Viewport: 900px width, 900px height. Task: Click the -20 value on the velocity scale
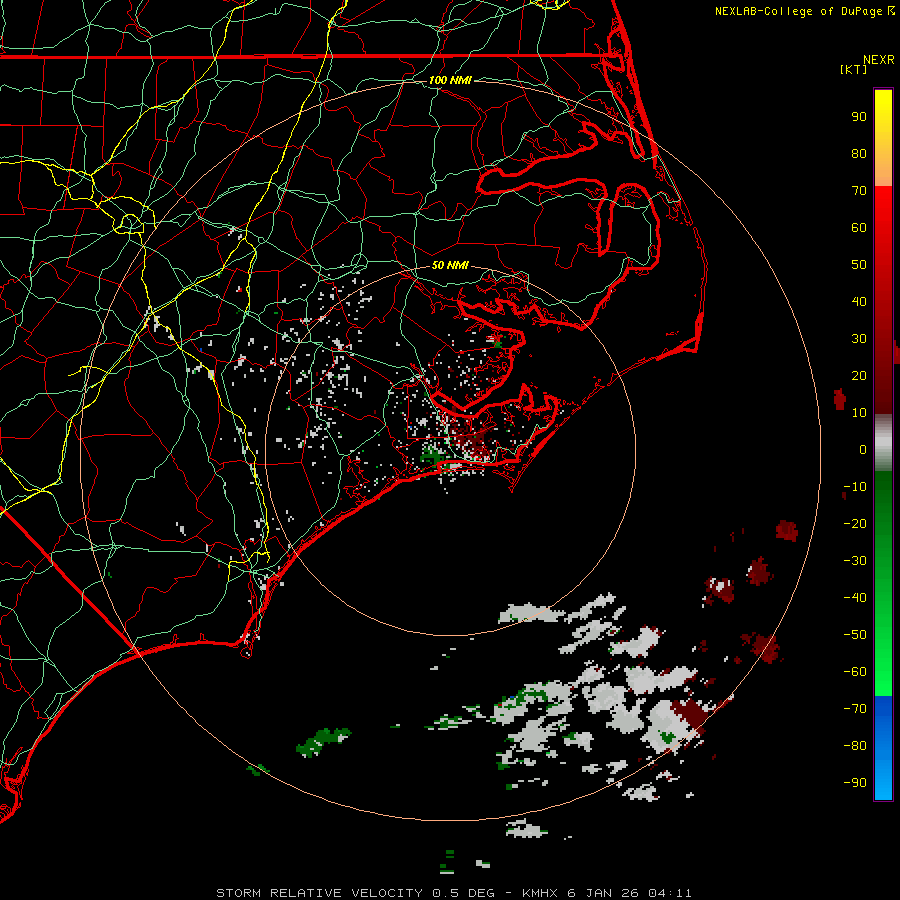click(x=855, y=524)
